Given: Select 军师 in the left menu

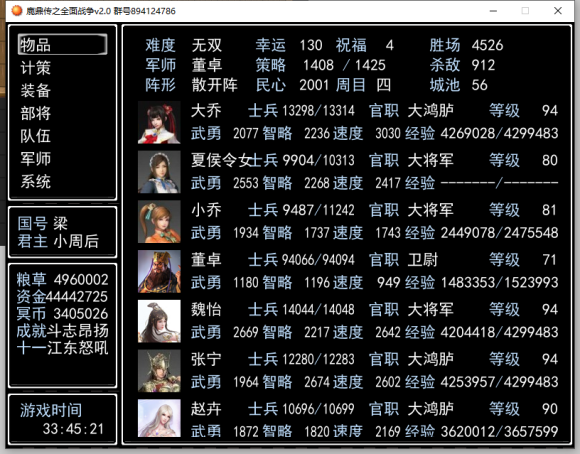Looking at the screenshot, I should point(36,159).
